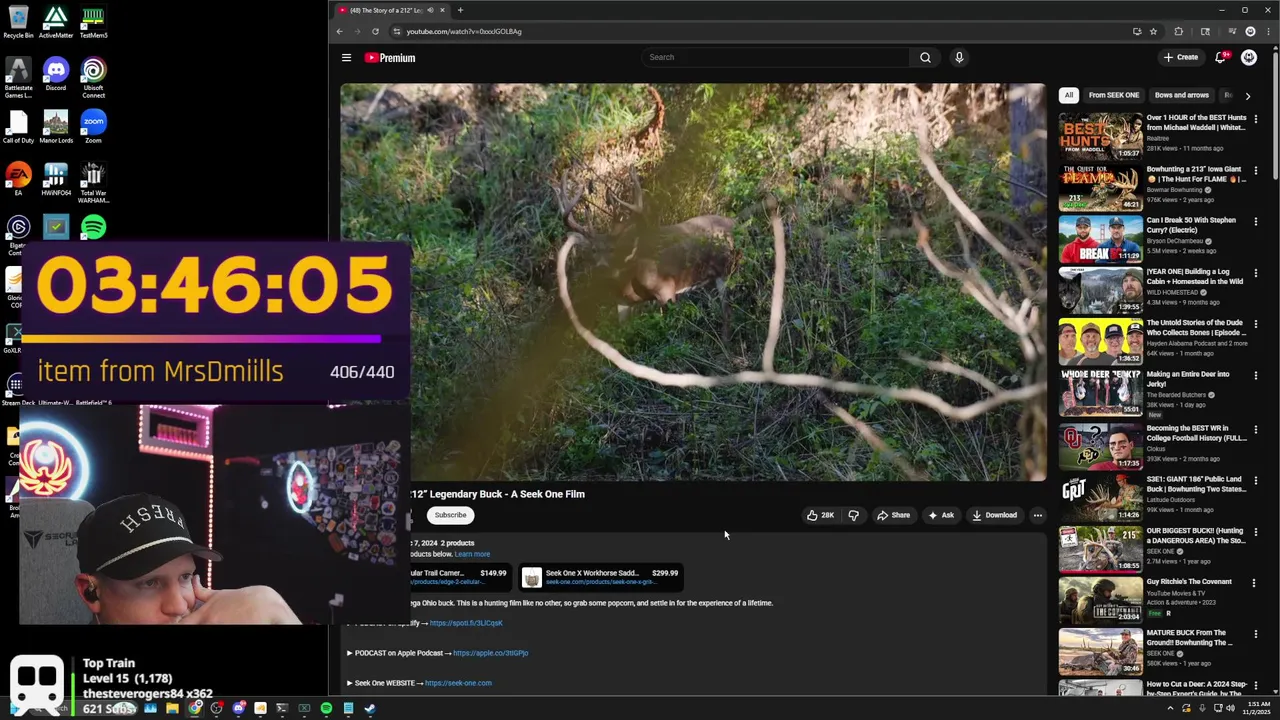
Task: Open Manor Lords desktop shortcut
Action: (x=55, y=126)
